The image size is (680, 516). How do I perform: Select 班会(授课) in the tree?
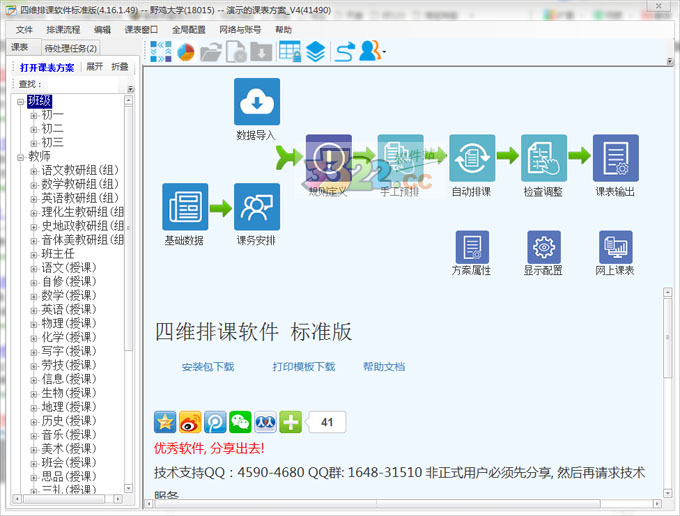coord(69,463)
